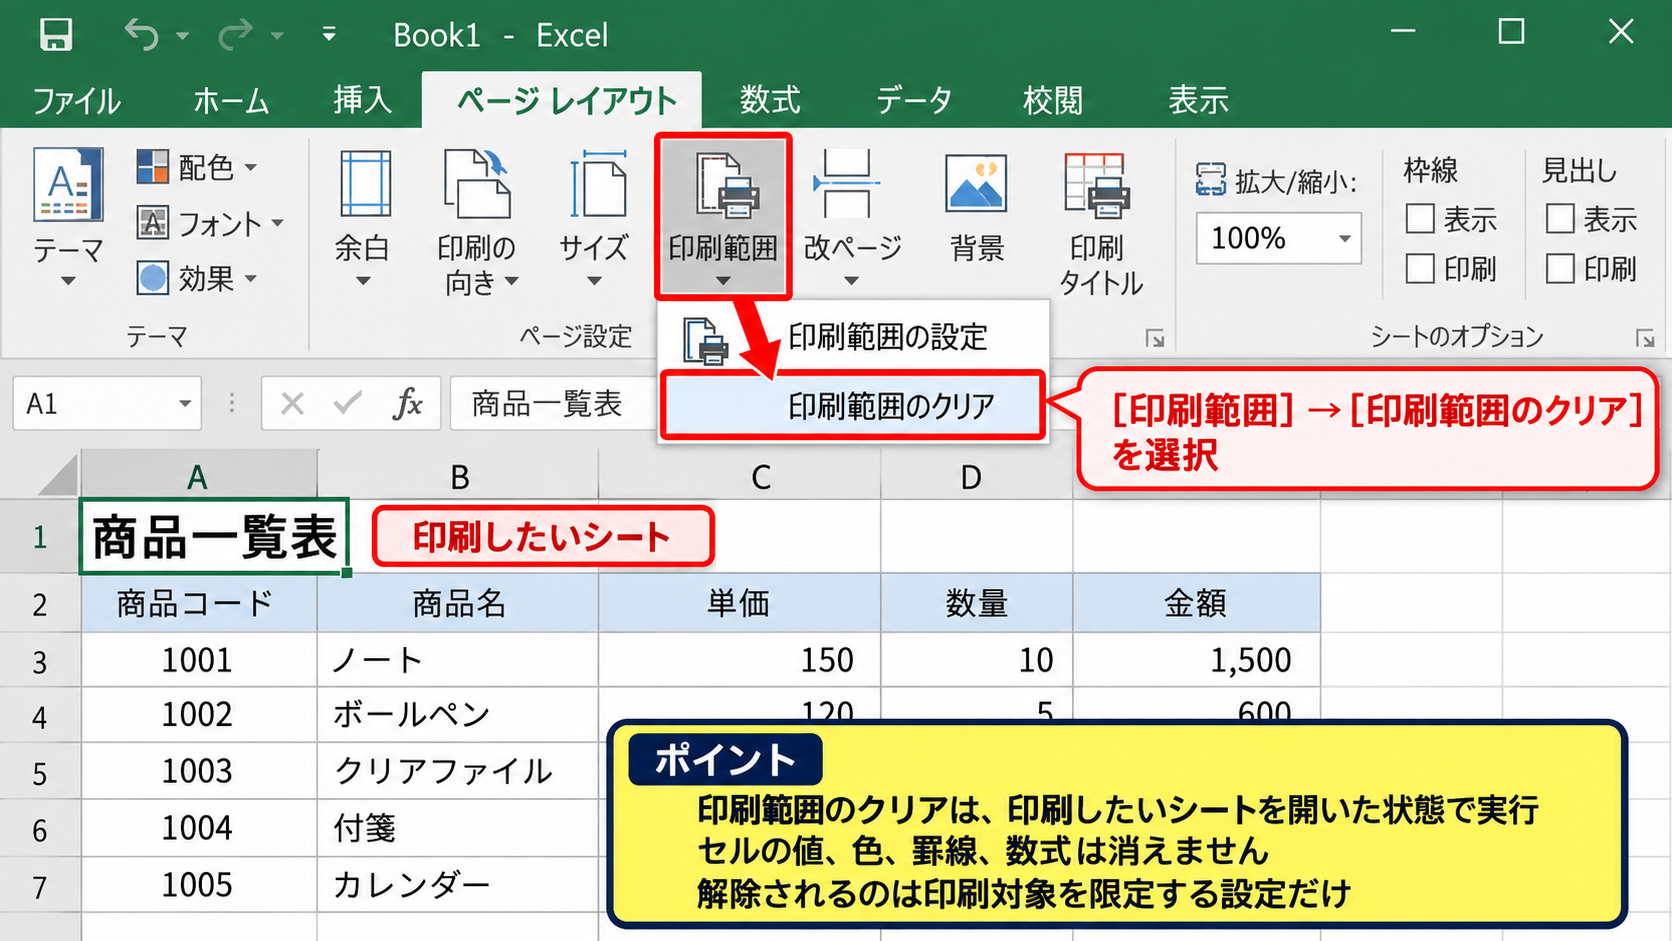1672x941 pixels.
Task: Switch to the ファイル tab
Action: pos(77,101)
